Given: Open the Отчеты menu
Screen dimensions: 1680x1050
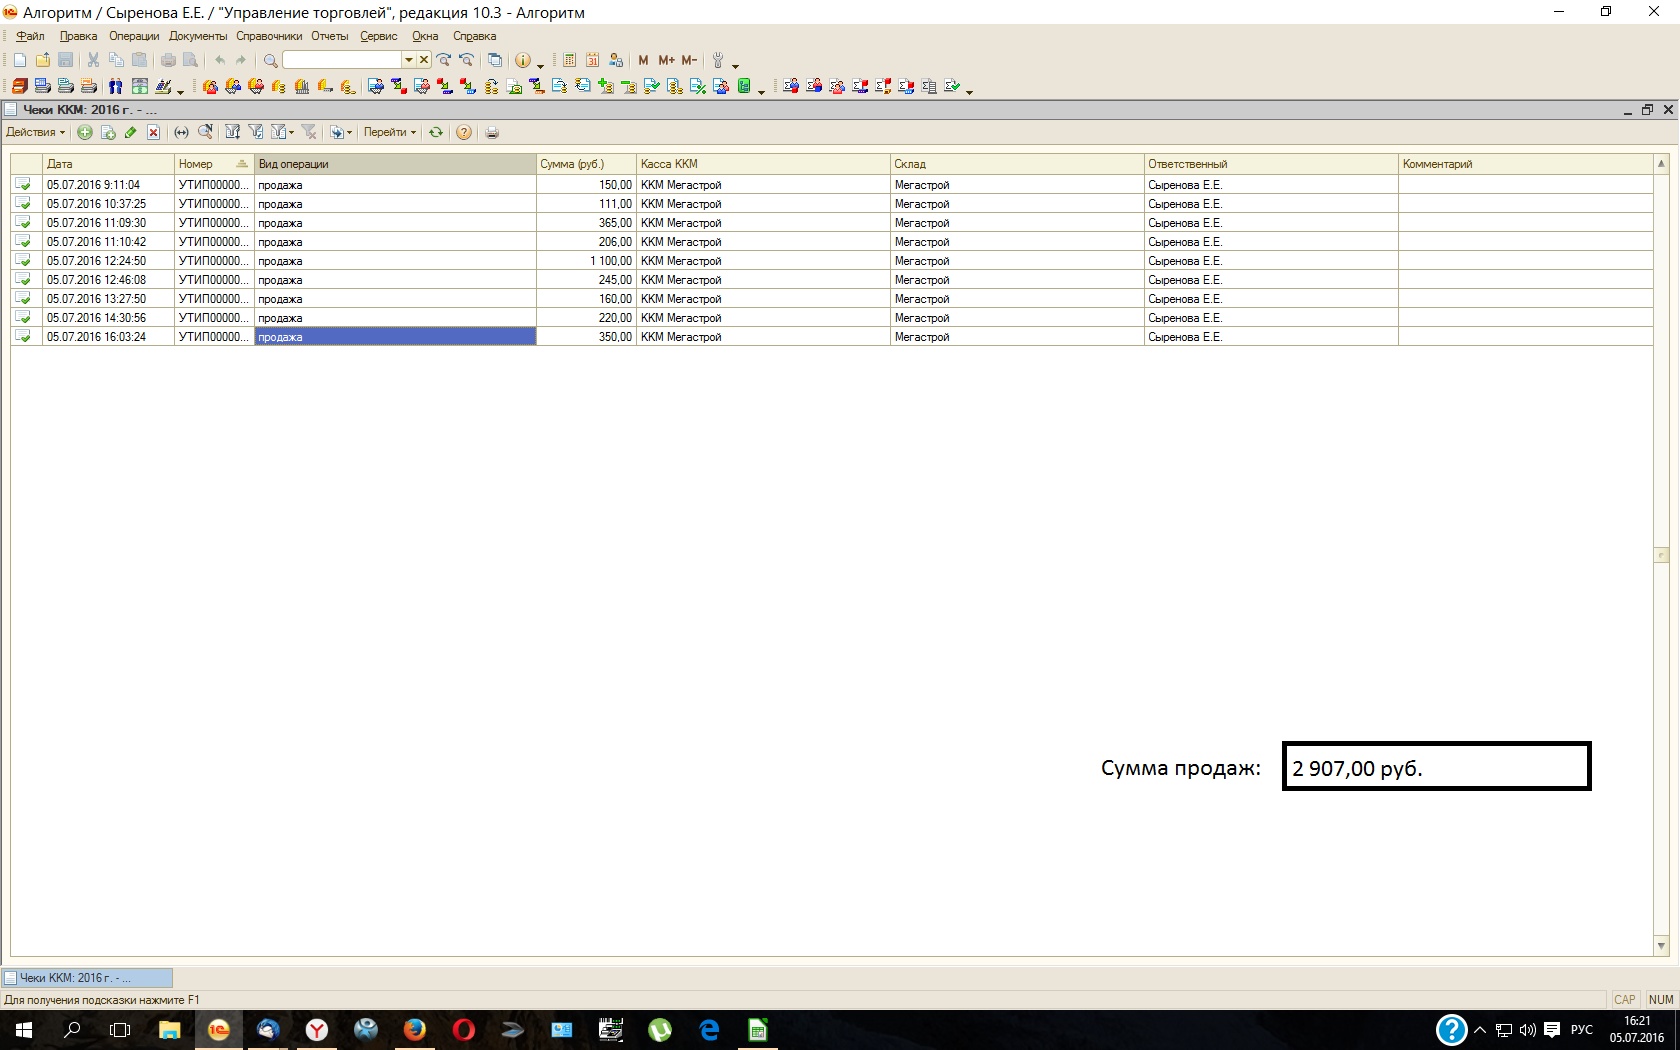Looking at the screenshot, I should 329,36.
